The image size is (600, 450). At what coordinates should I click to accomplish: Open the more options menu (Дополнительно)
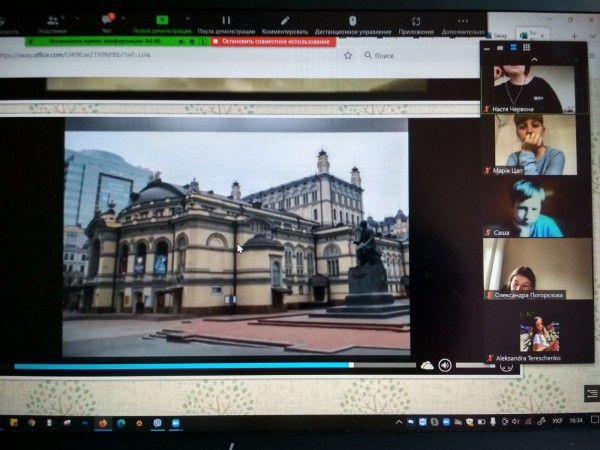point(463,25)
